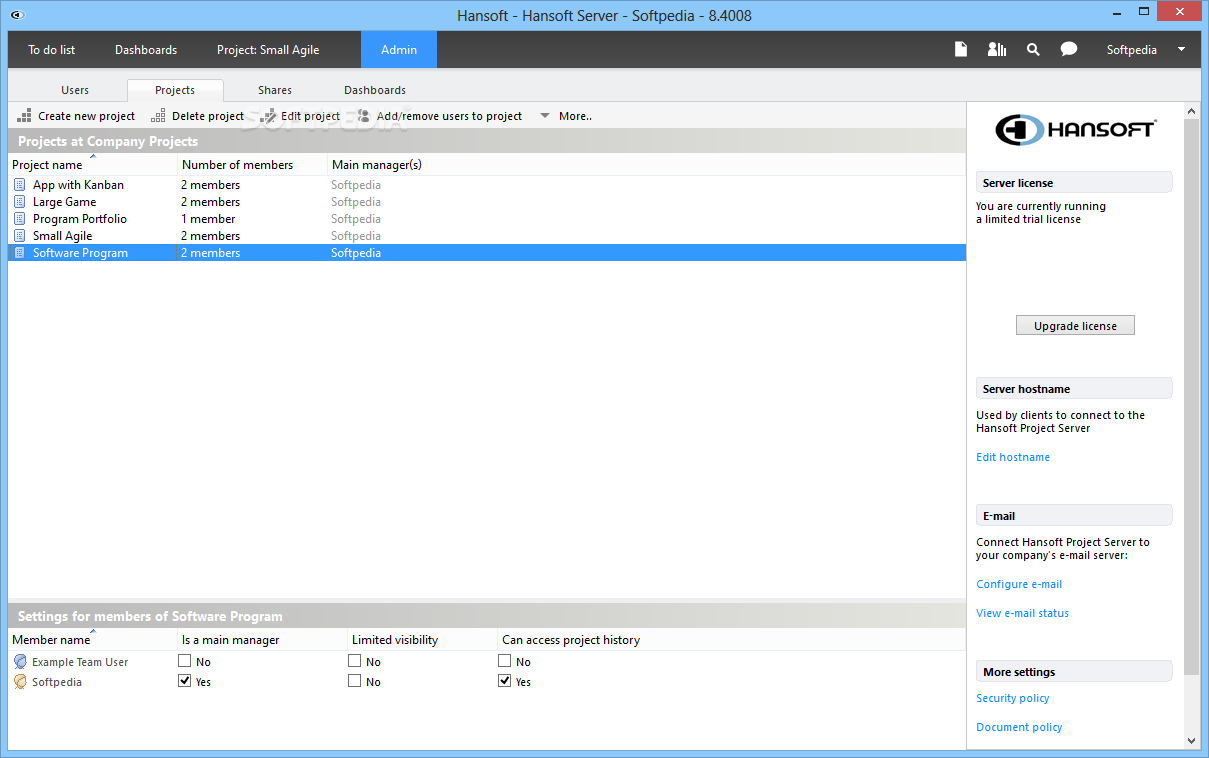Click the Add/remove users icon

point(364,116)
